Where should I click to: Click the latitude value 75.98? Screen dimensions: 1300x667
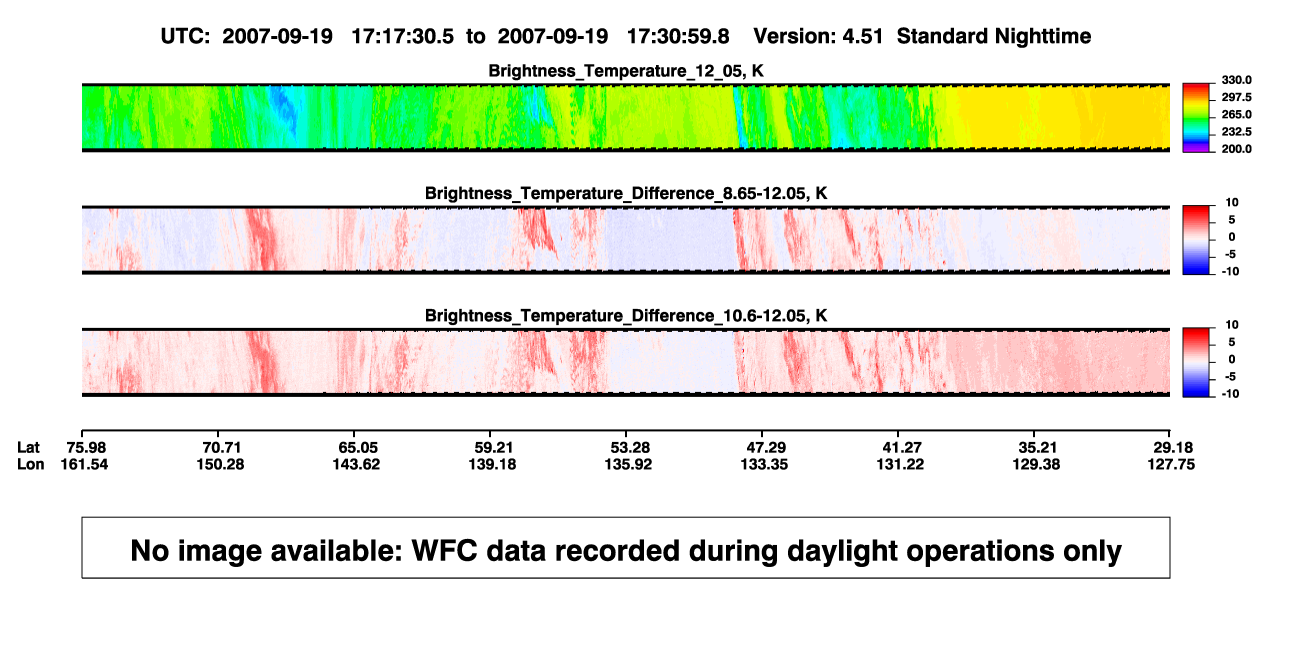tap(86, 447)
